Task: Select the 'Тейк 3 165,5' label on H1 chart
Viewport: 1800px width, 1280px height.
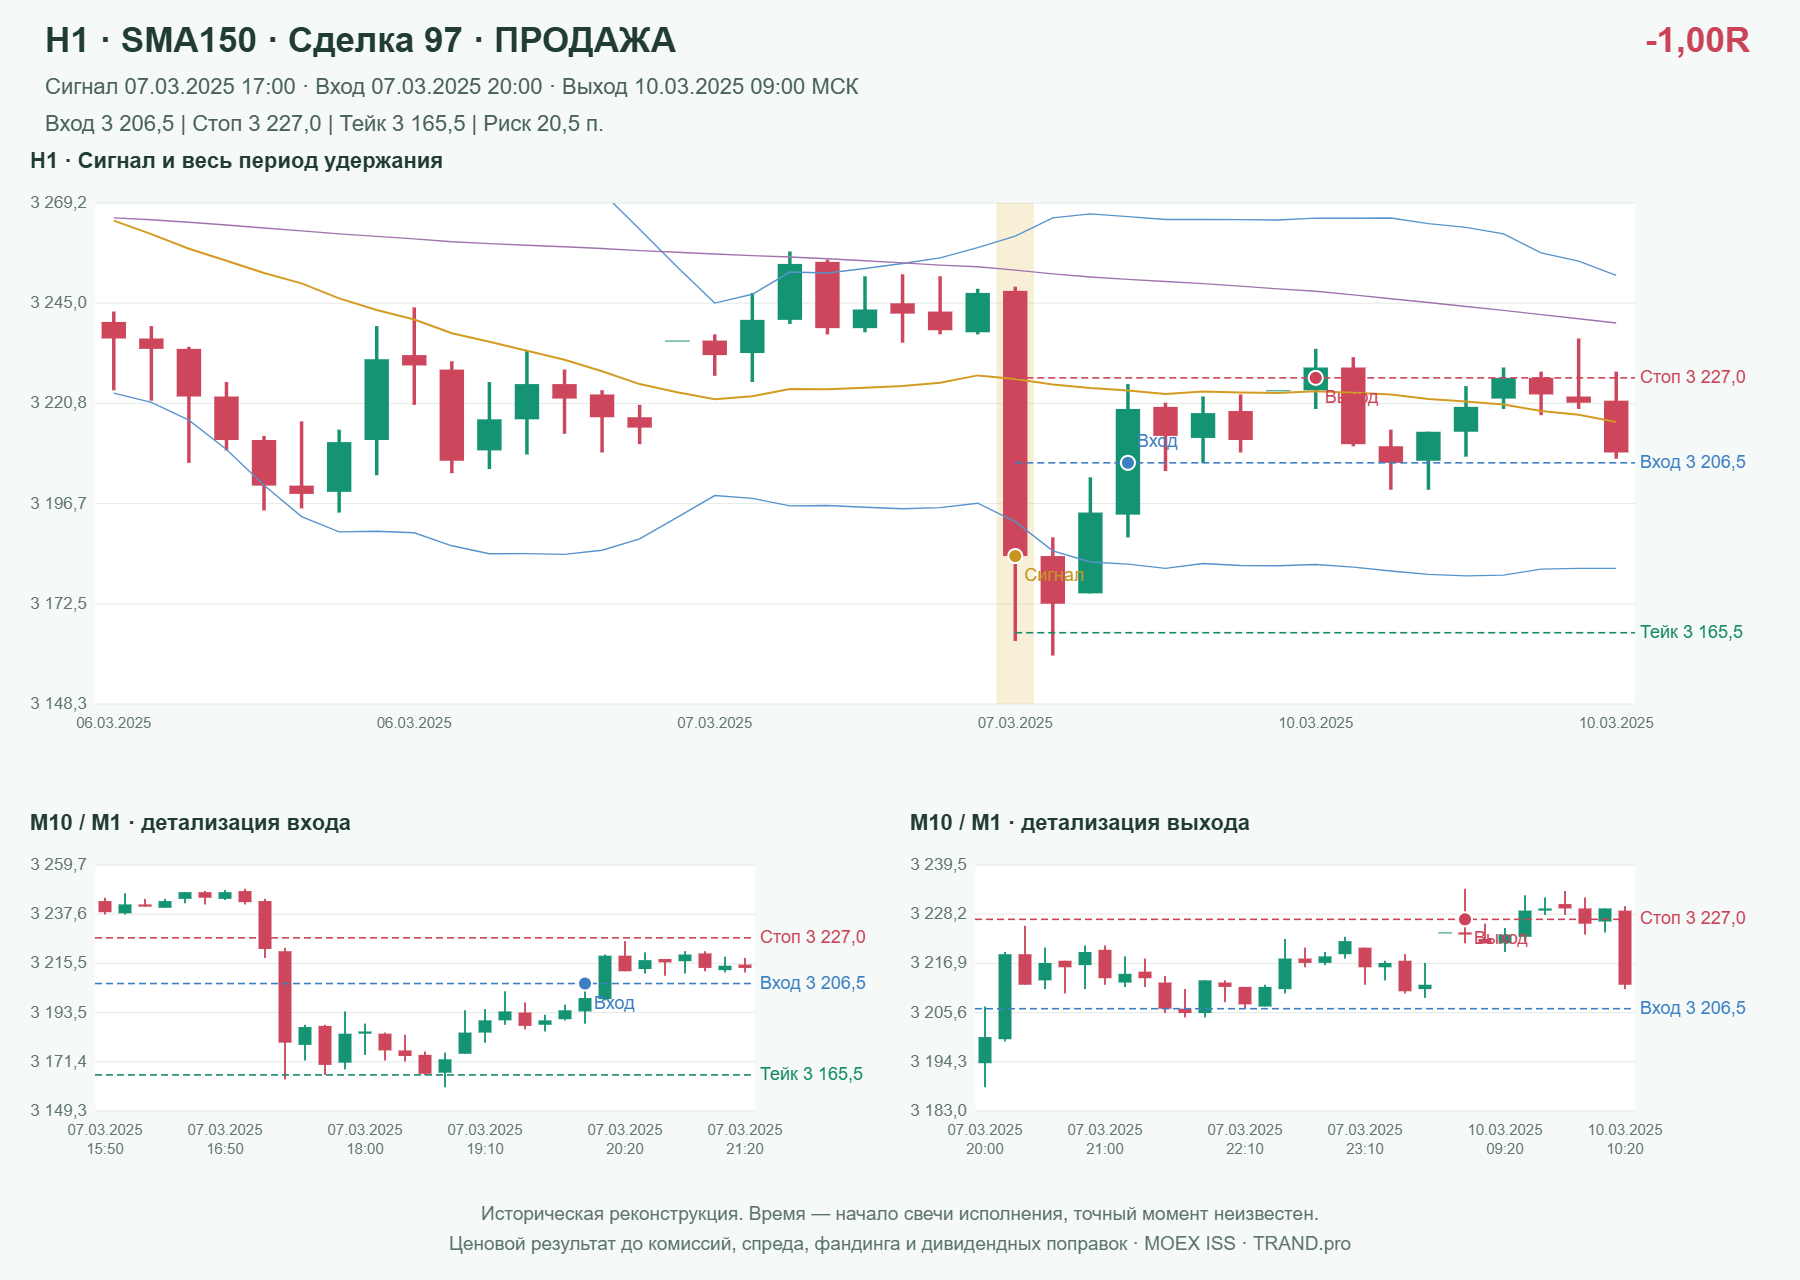Action: click(x=1691, y=632)
